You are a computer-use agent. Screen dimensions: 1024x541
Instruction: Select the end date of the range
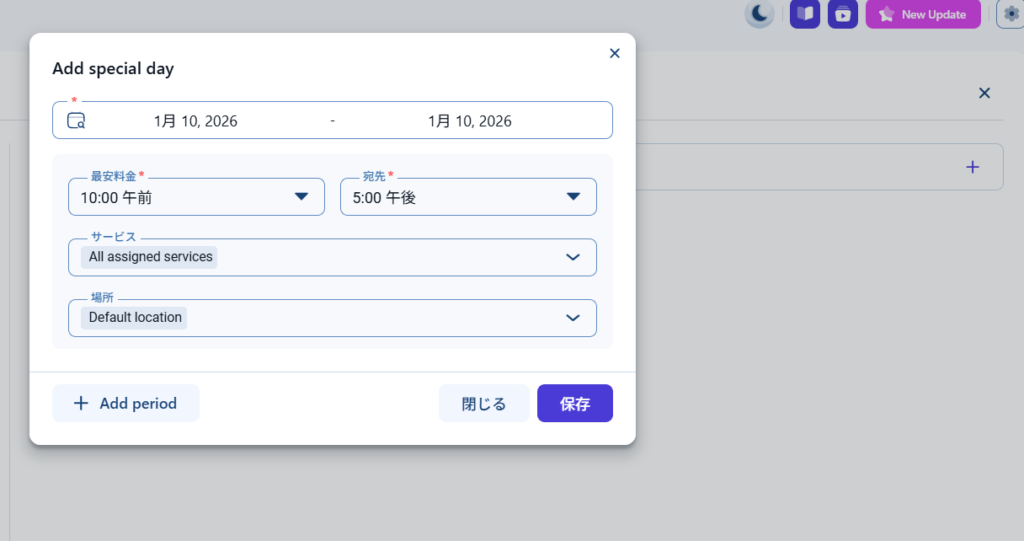tap(469, 121)
